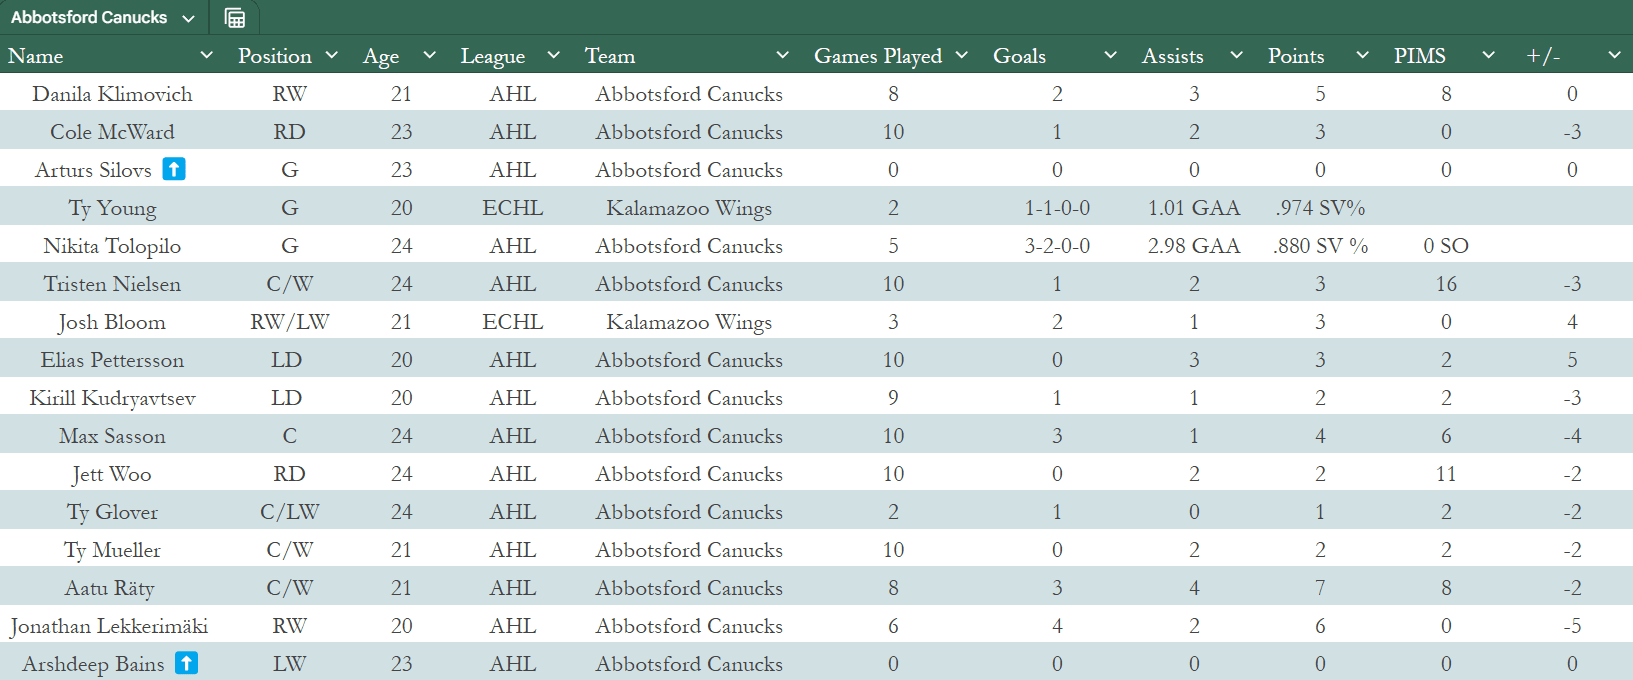The height and width of the screenshot is (680, 1633).
Task: Expand the League column filter arrow
Action: (554, 55)
